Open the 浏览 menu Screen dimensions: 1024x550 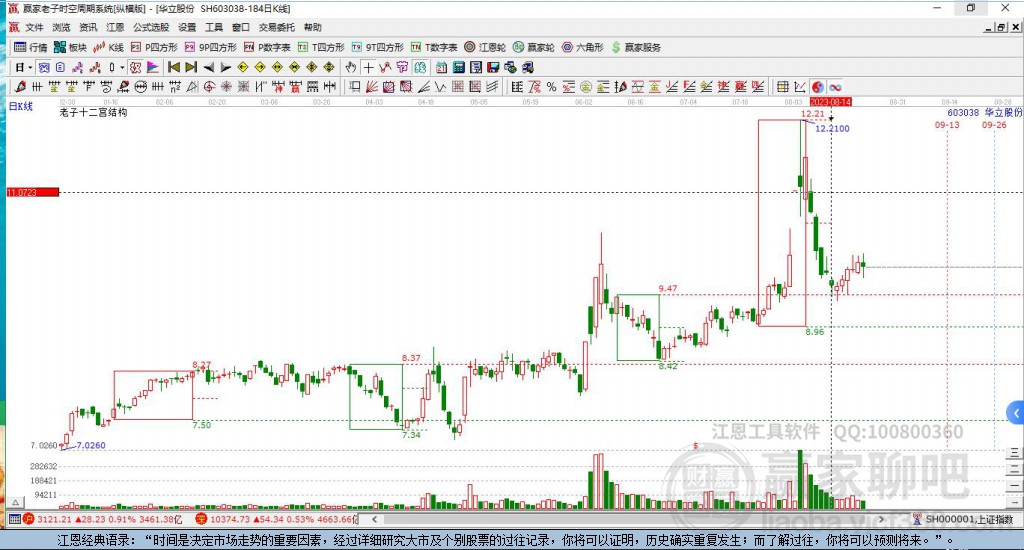(61, 27)
